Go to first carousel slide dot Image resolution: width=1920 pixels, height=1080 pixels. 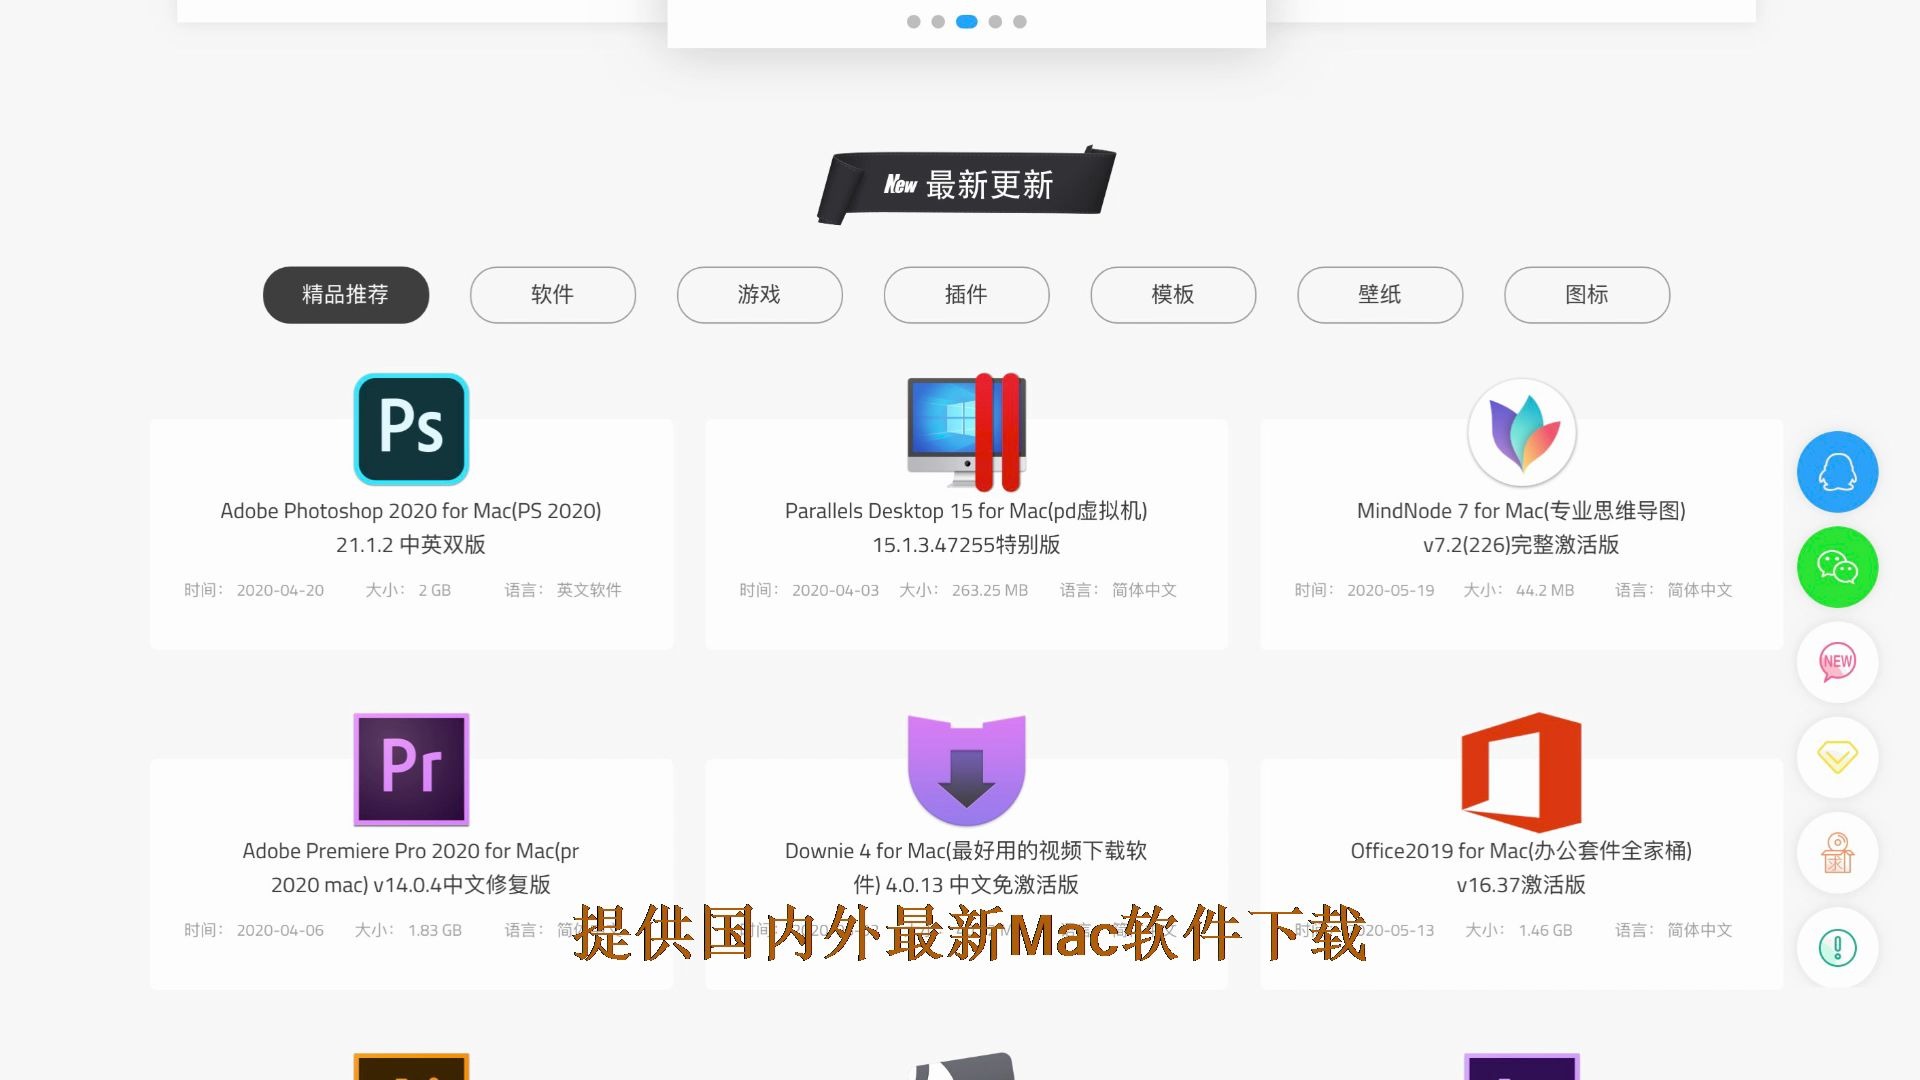click(x=913, y=22)
